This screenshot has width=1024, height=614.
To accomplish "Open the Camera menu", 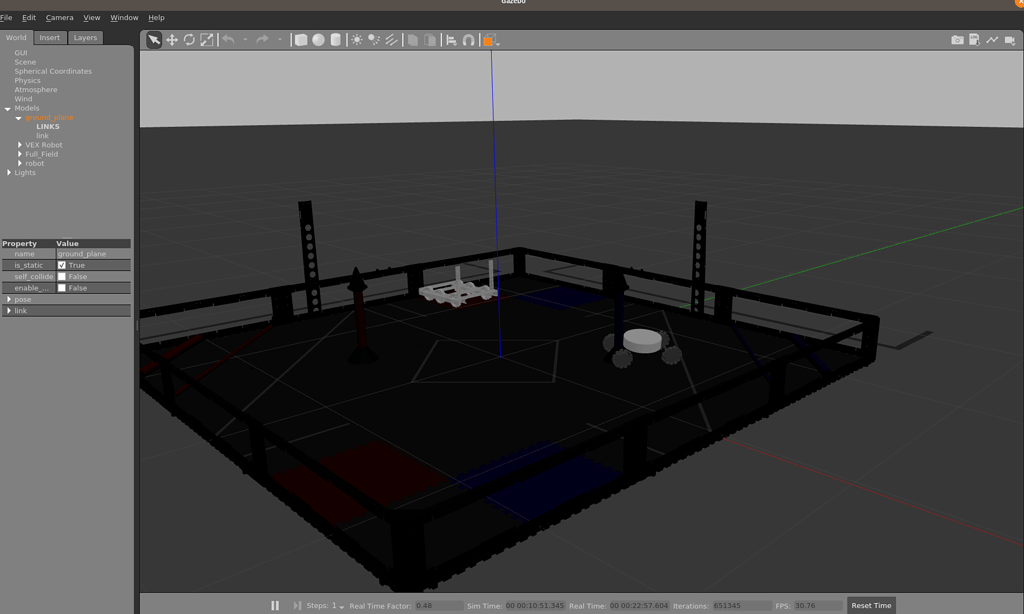I will pos(59,17).
